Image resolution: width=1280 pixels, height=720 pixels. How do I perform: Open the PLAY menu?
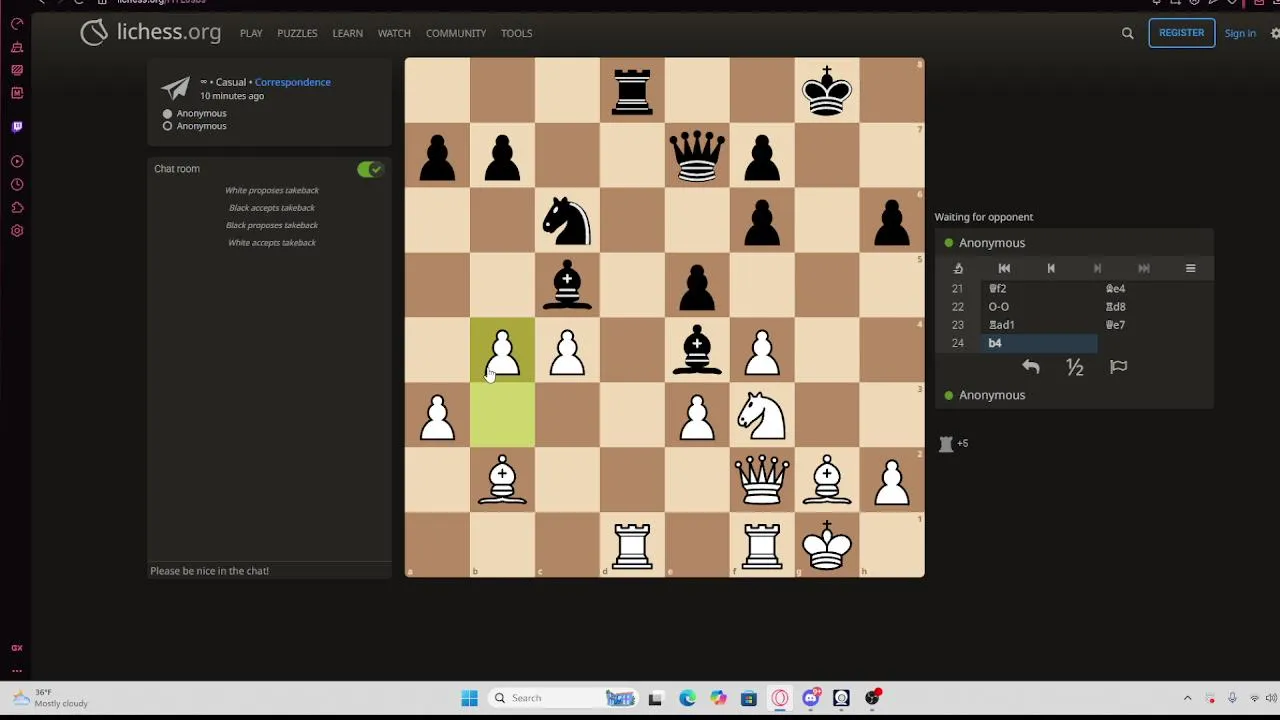pos(251,33)
